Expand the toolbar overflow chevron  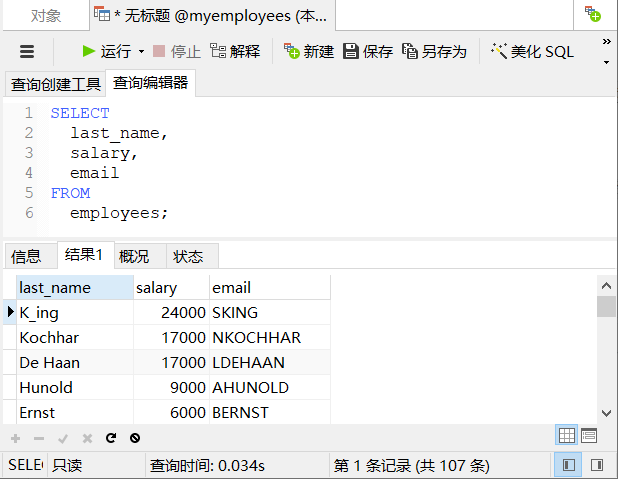pos(607,42)
